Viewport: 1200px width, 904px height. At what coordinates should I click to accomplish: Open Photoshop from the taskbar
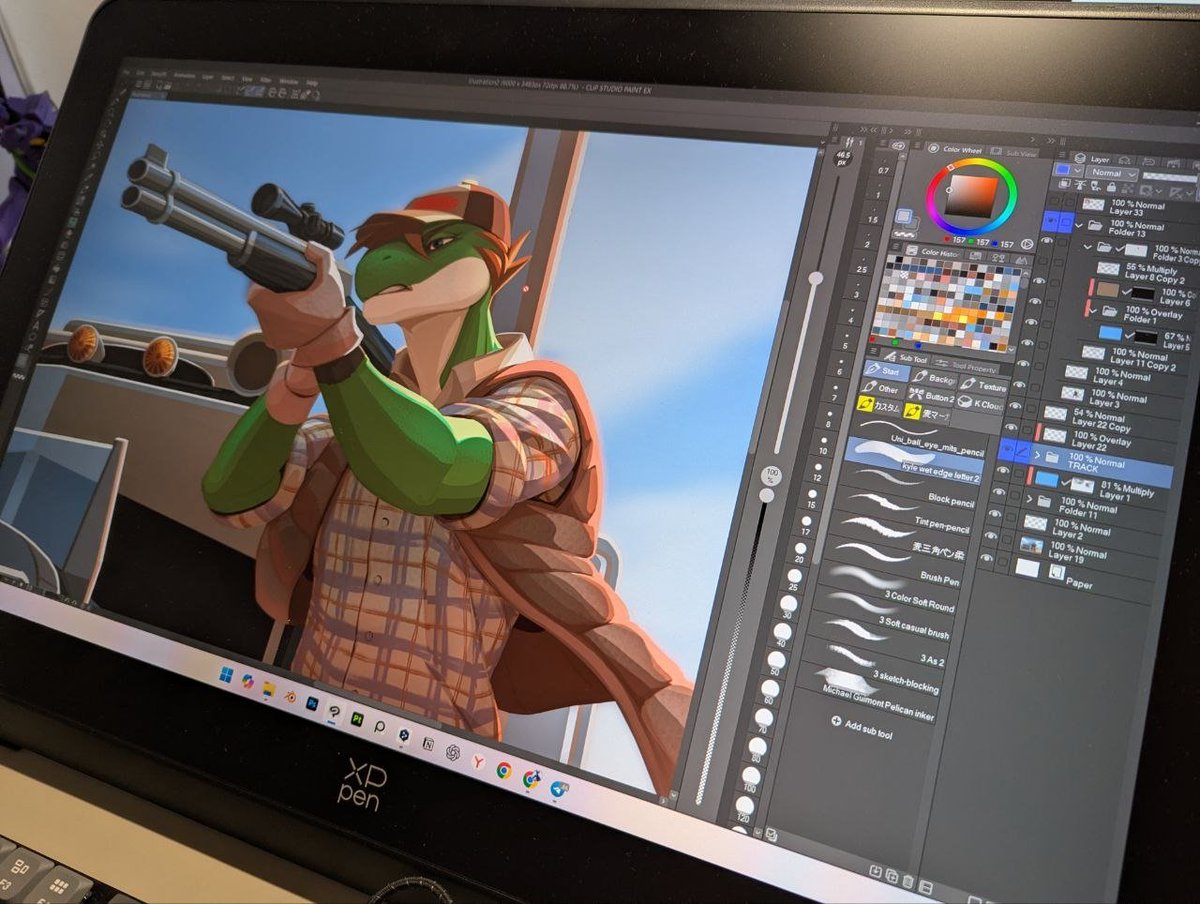point(313,704)
